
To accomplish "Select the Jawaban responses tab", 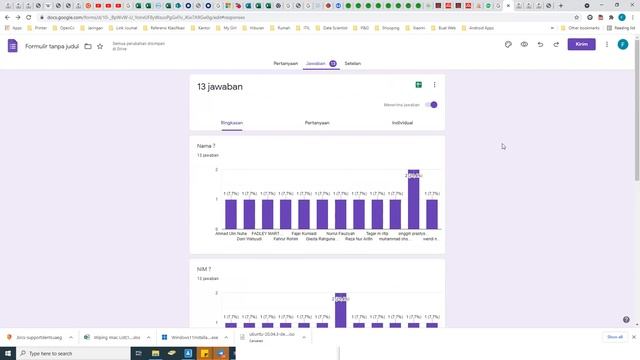I will click(321, 64).
